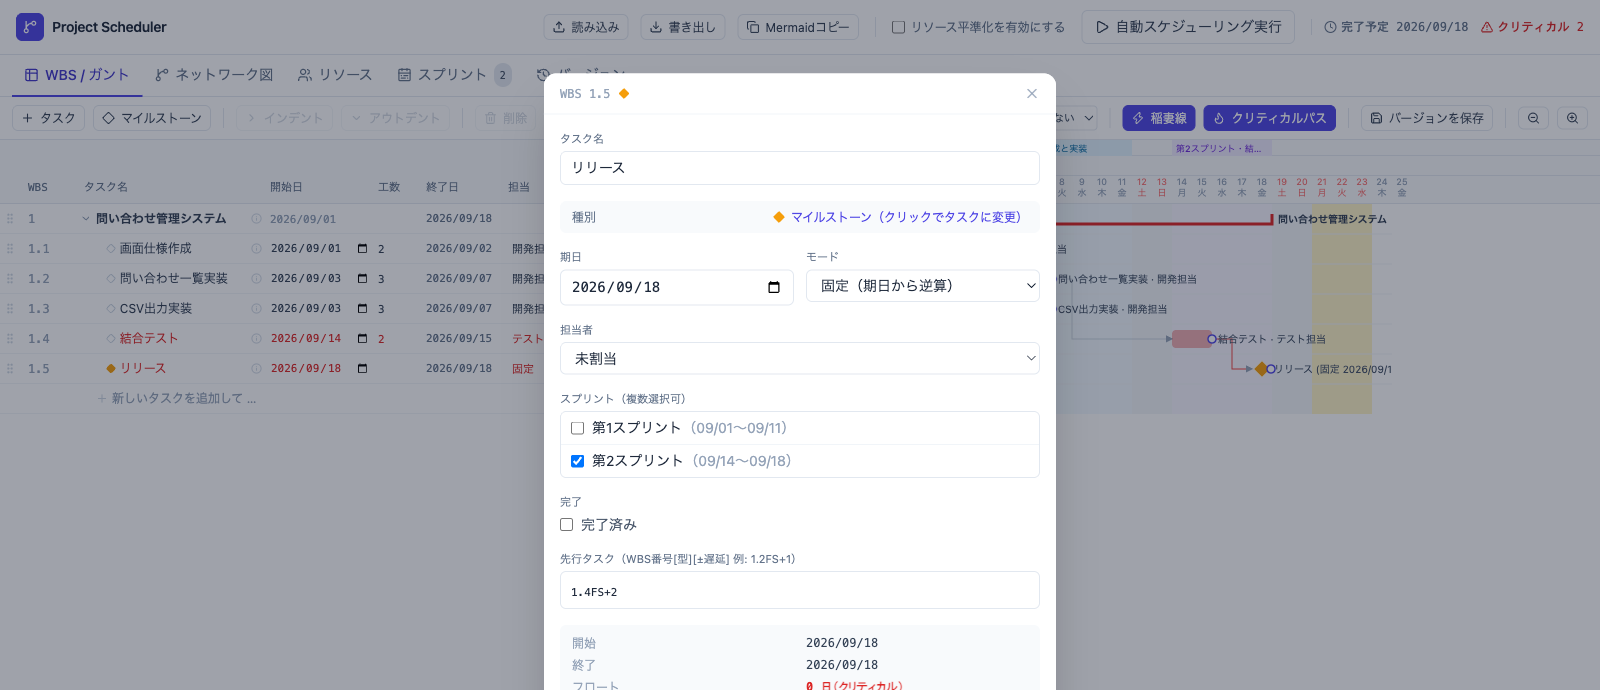Click the Project Scheduler logo icon
This screenshot has height=690, width=1600.
tap(30, 27)
